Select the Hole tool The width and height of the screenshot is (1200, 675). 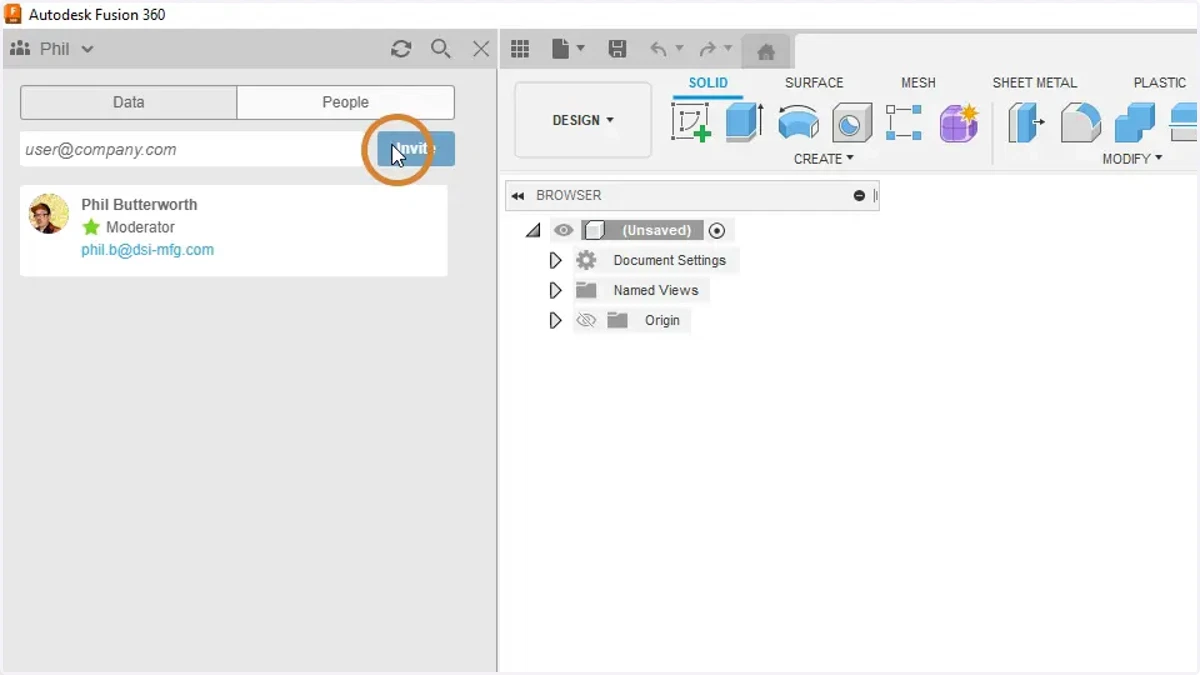pyautogui.click(x=852, y=123)
